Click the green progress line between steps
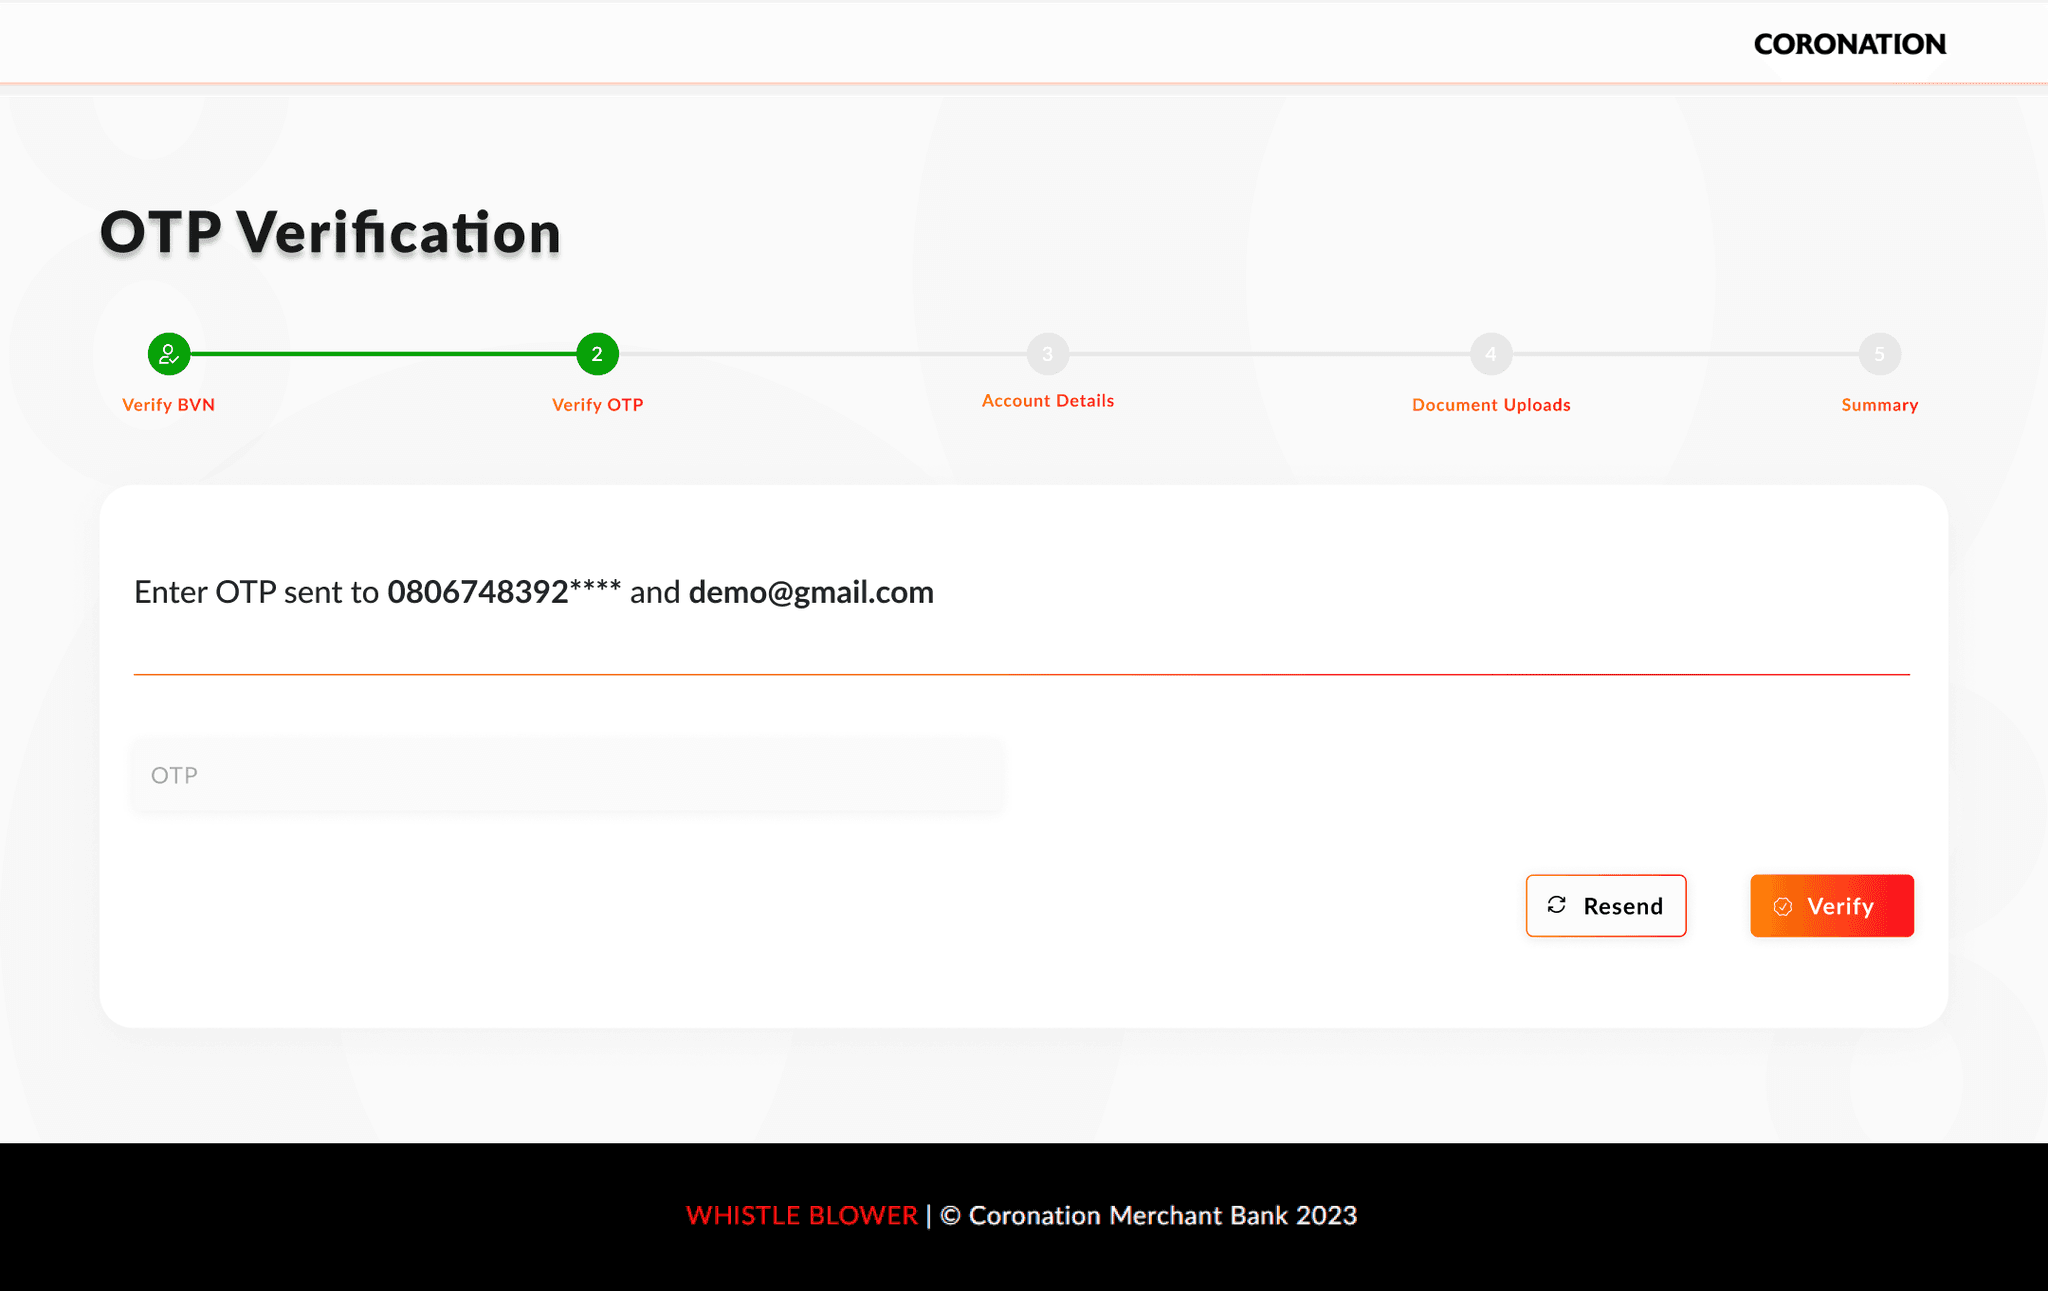The height and width of the screenshot is (1291, 2048). pyautogui.click(x=383, y=354)
